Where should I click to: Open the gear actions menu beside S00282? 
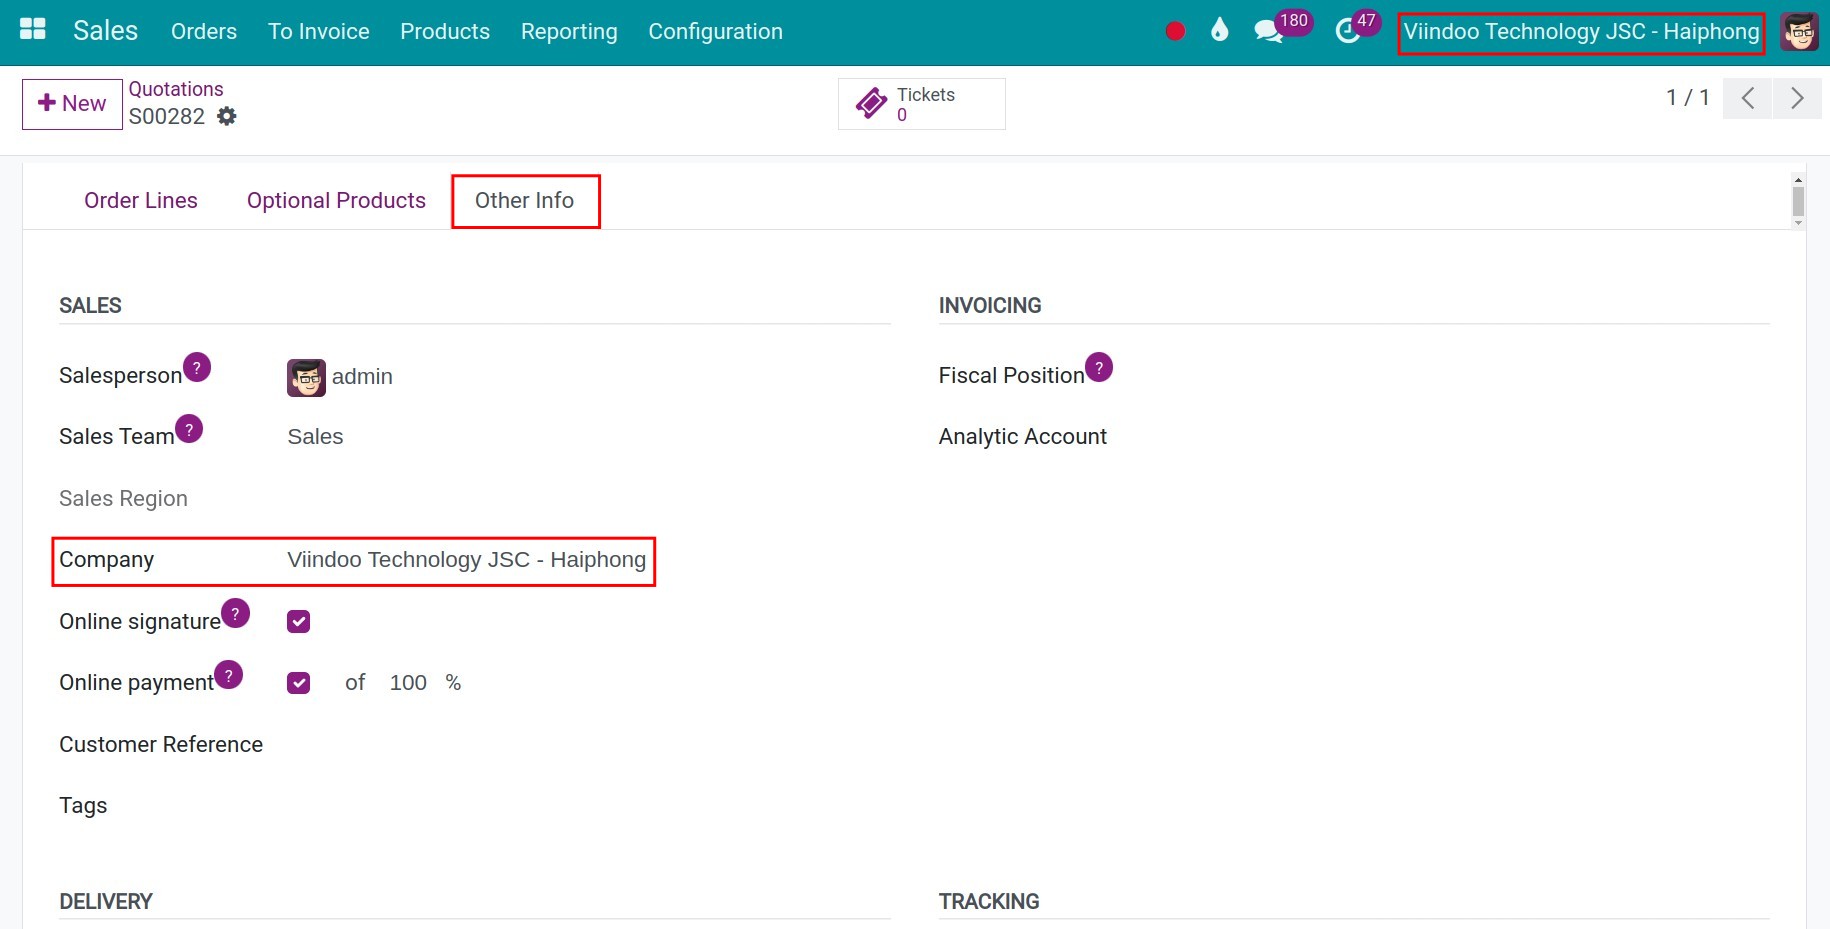point(227,116)
